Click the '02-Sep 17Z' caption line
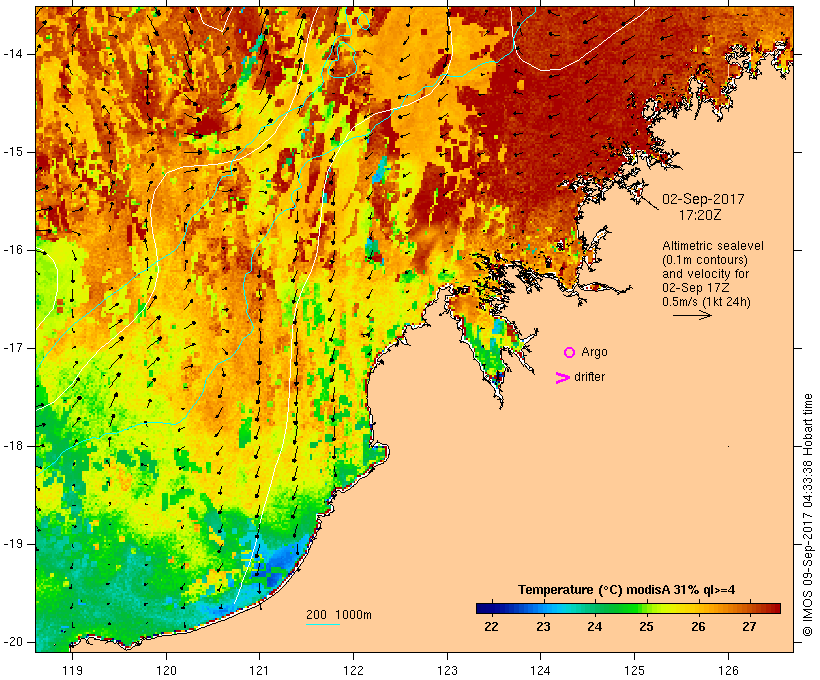The image size is (820, 680). click(x=696, y=288)
